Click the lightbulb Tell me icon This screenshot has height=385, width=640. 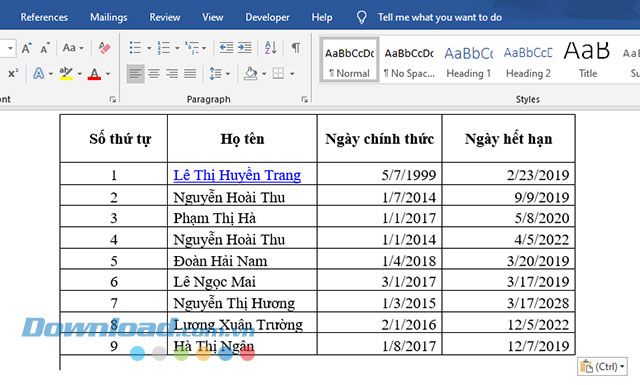[x=361, y=17]
